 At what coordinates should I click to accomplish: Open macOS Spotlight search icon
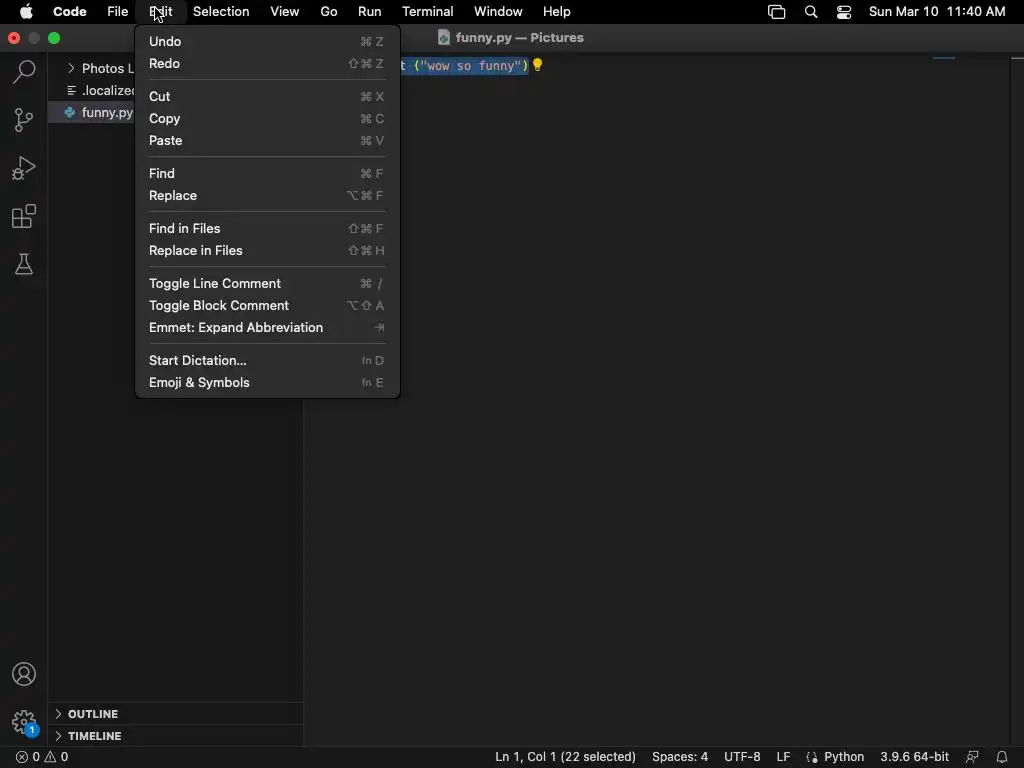[811, 12]
